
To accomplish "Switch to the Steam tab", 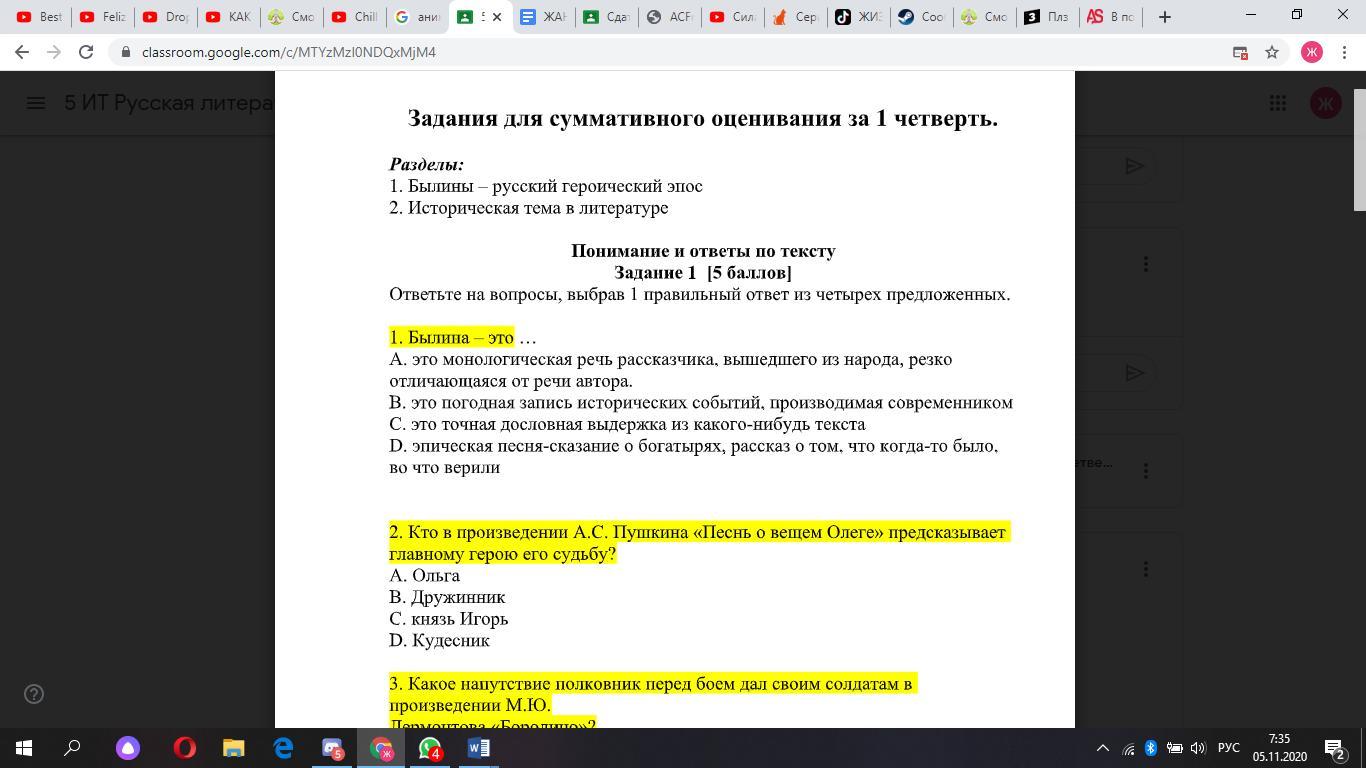I will click(919, 17).
